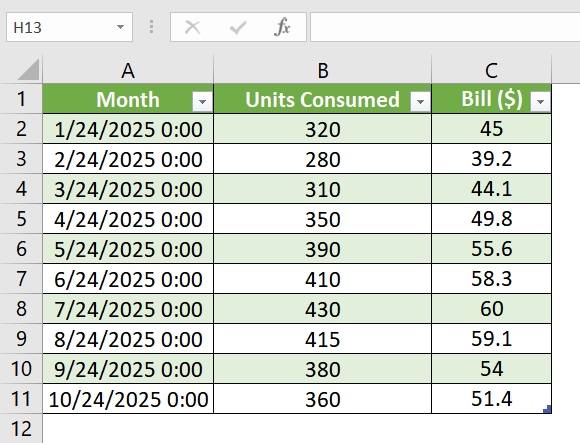Open the Month column filter dropdown
This screenshot has height=443, width=580.
click(202, 101)
